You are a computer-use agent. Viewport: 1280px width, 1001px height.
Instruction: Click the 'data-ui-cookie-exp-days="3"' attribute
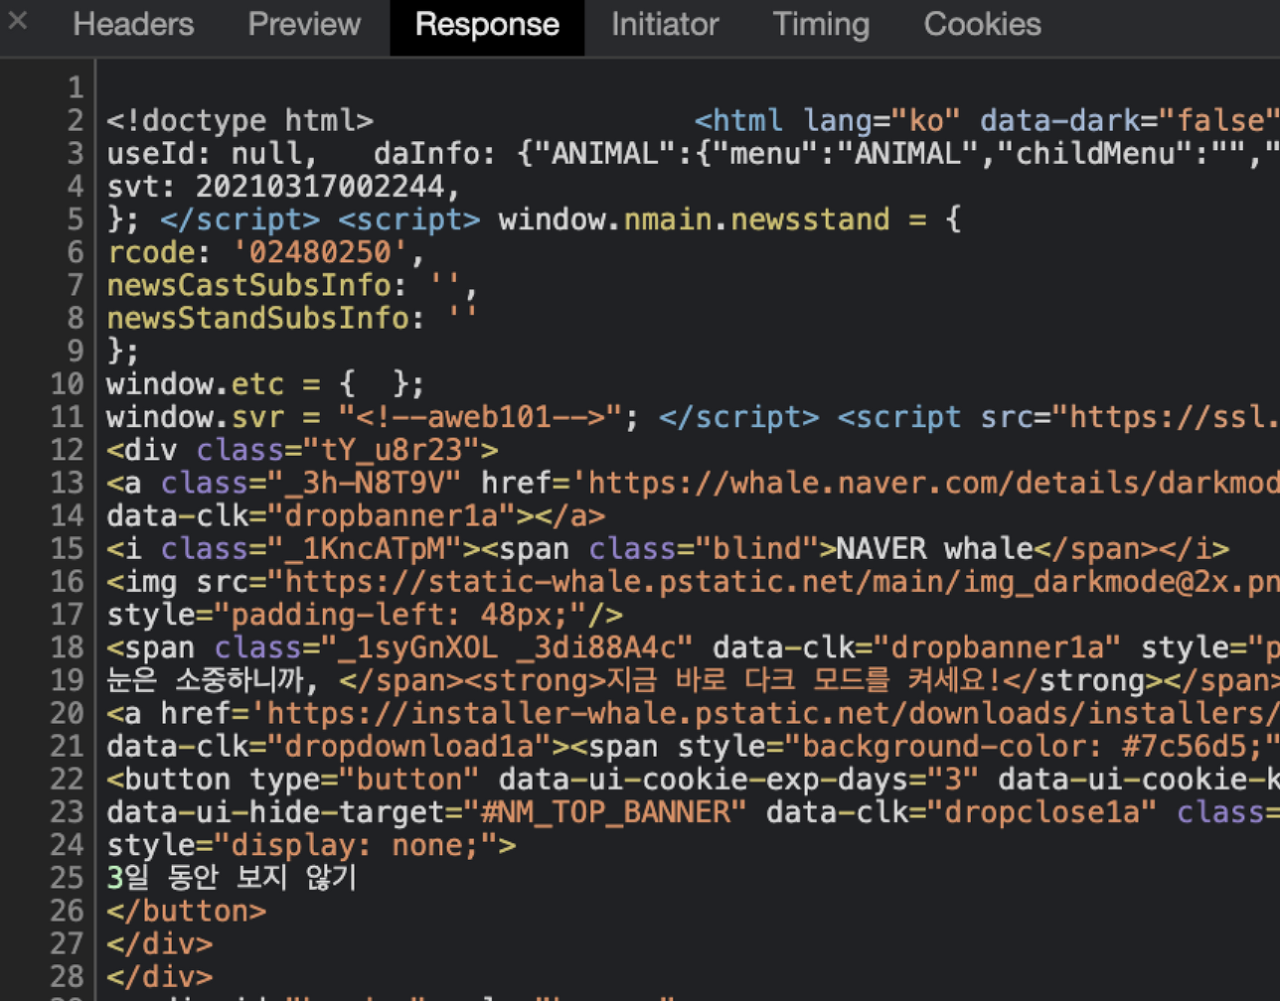tap(739, 781)
